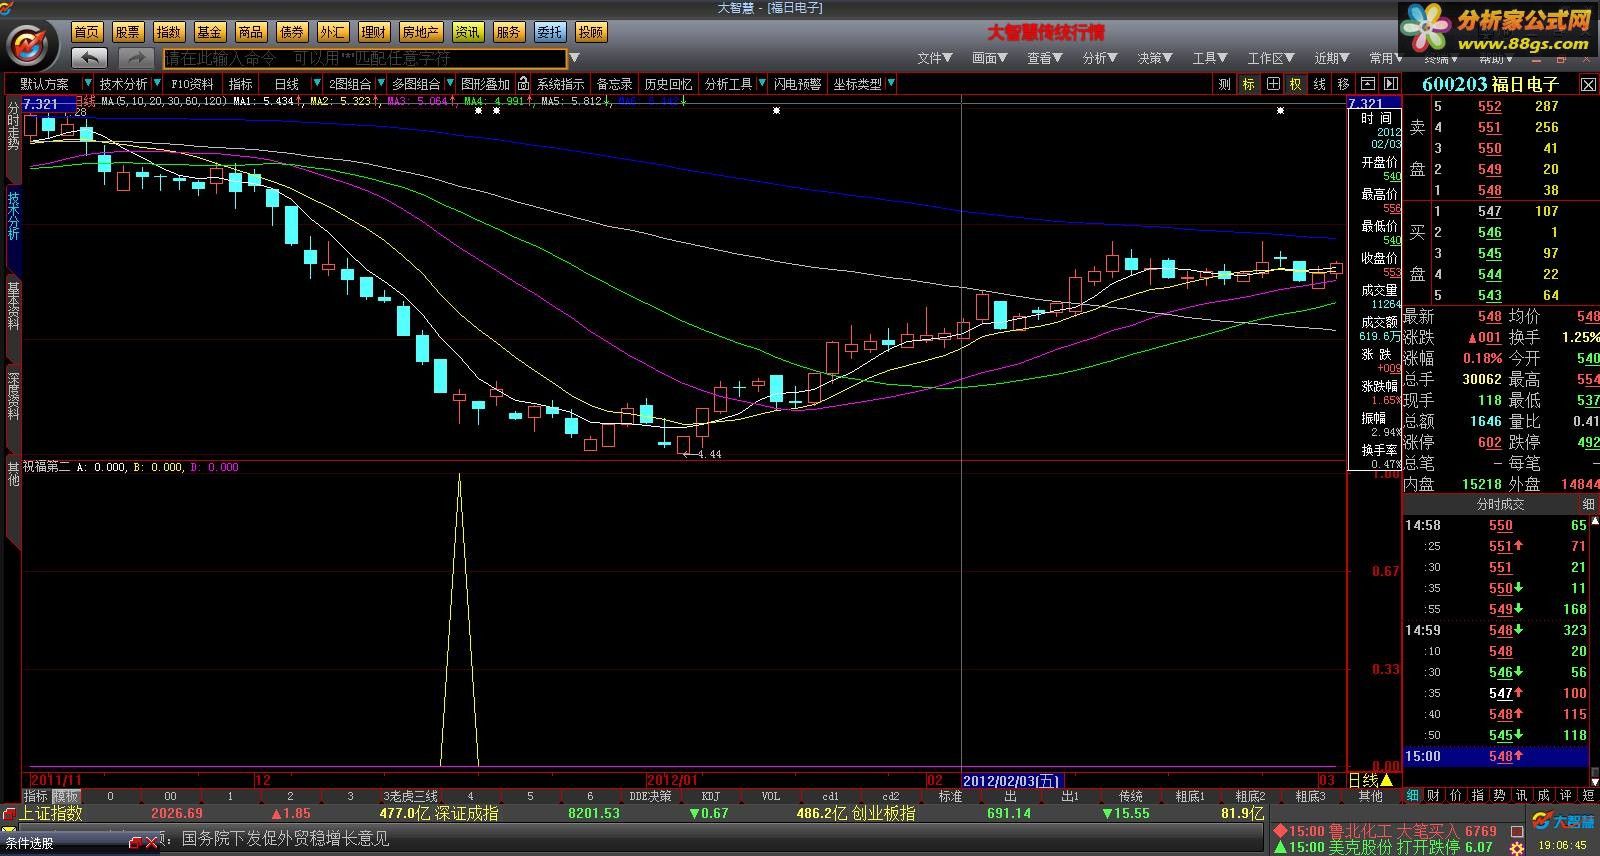
Task: Expand the 日线 period dropdown arrow
Action: point(317,84)
